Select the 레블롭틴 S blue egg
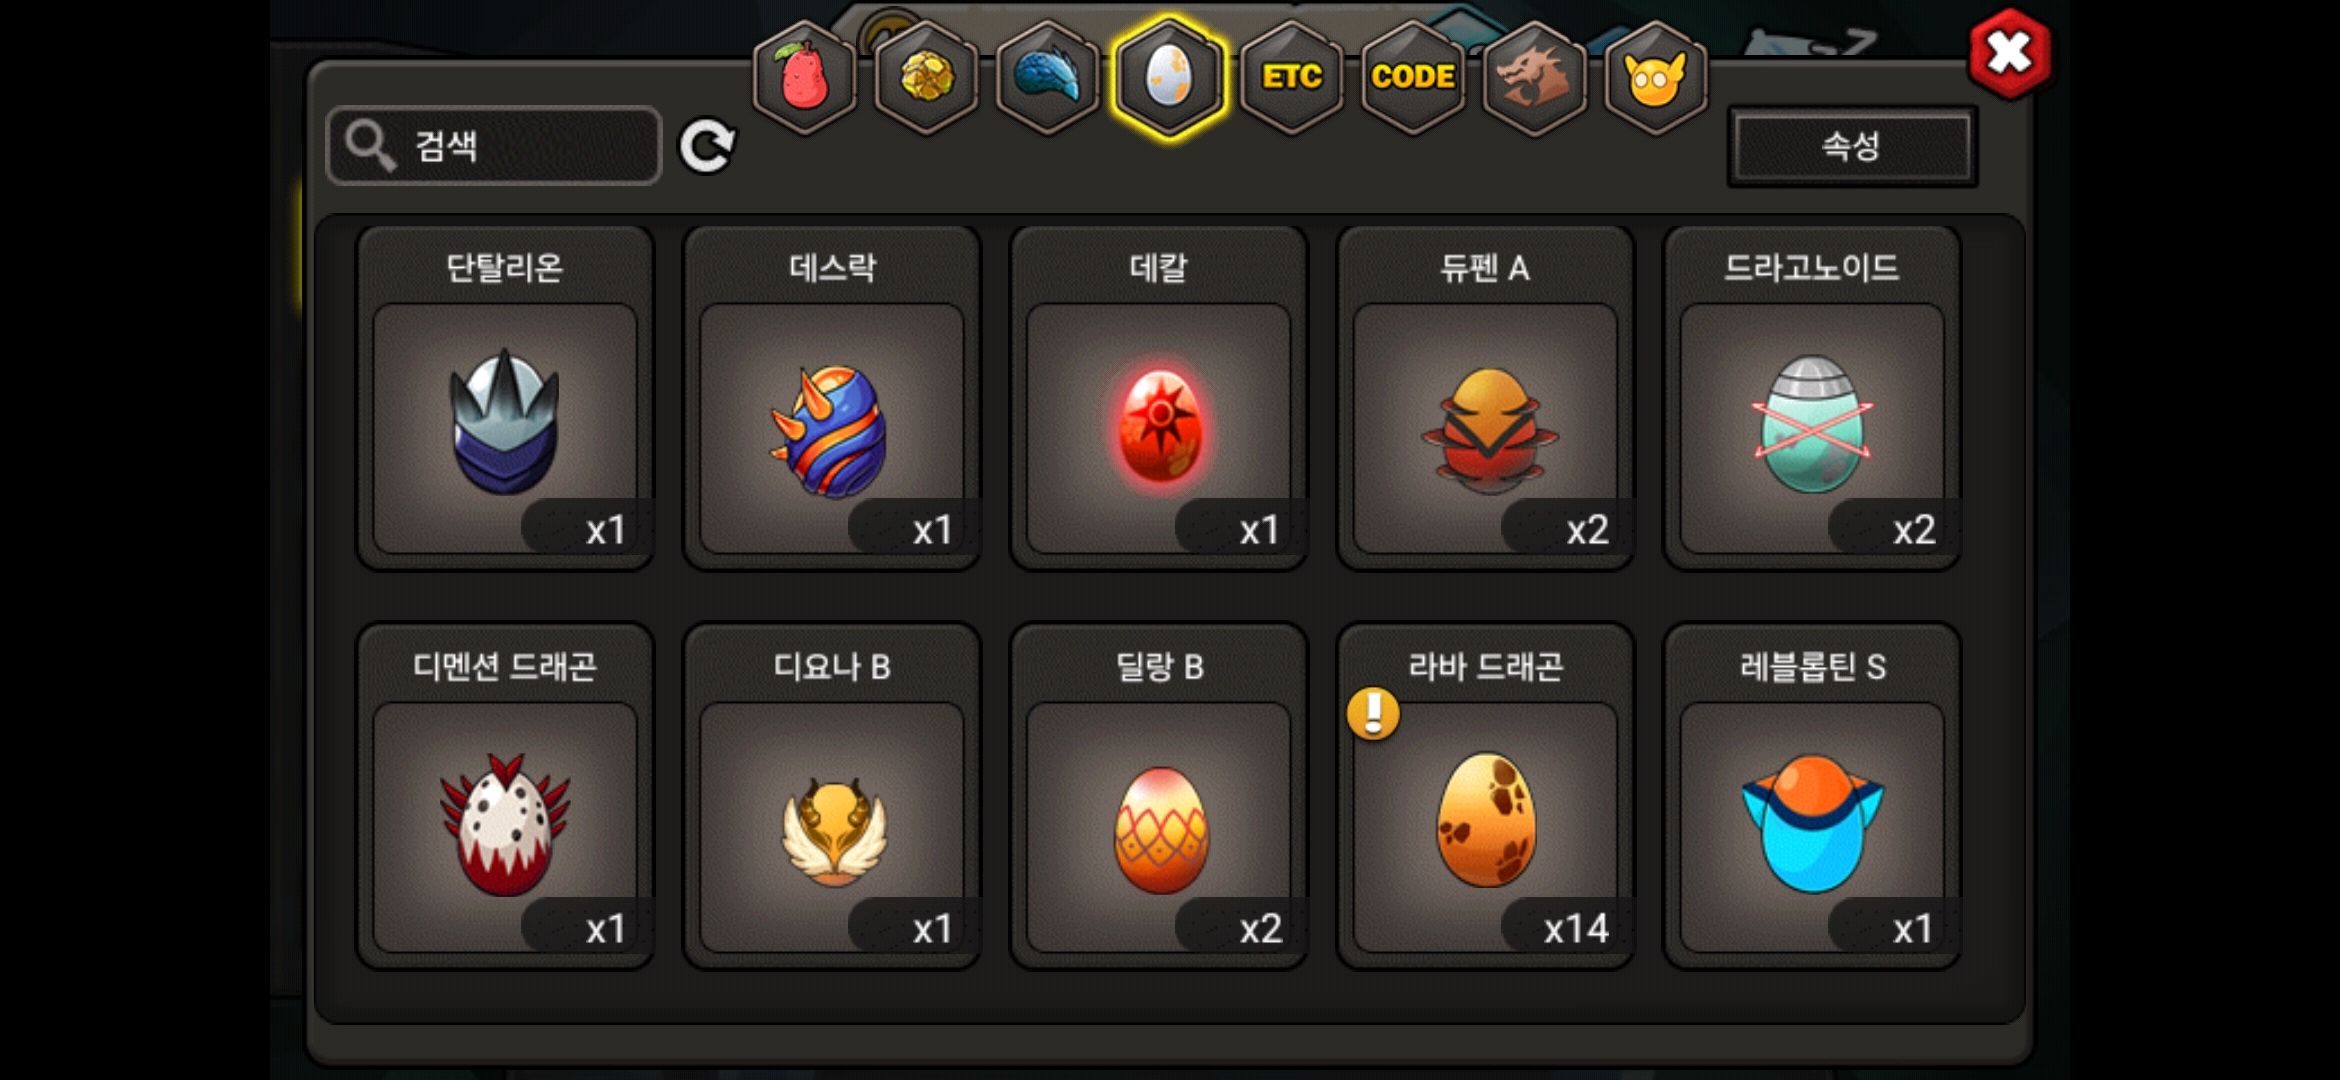This screenshot has height=1080, width=2340. pyautogui.click(x=1812, y=797)
